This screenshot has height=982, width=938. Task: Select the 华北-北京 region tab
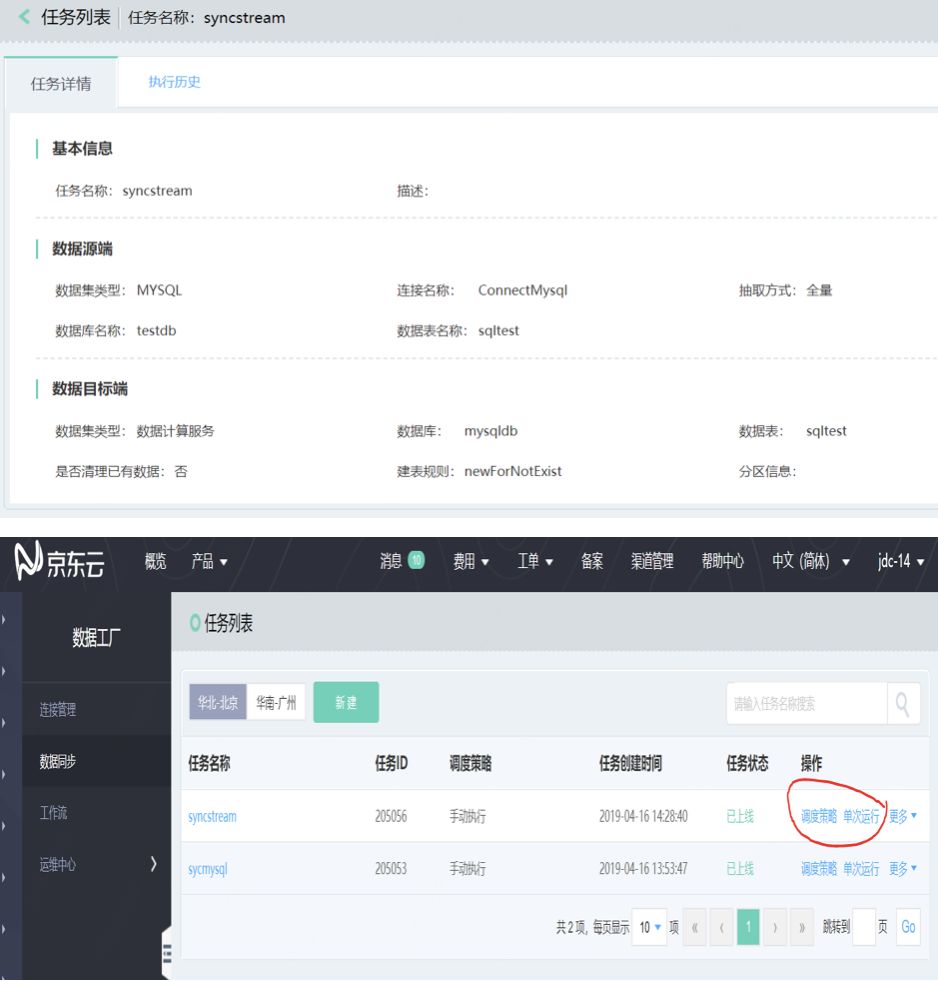pyautogui.click(x=218, y=702)
